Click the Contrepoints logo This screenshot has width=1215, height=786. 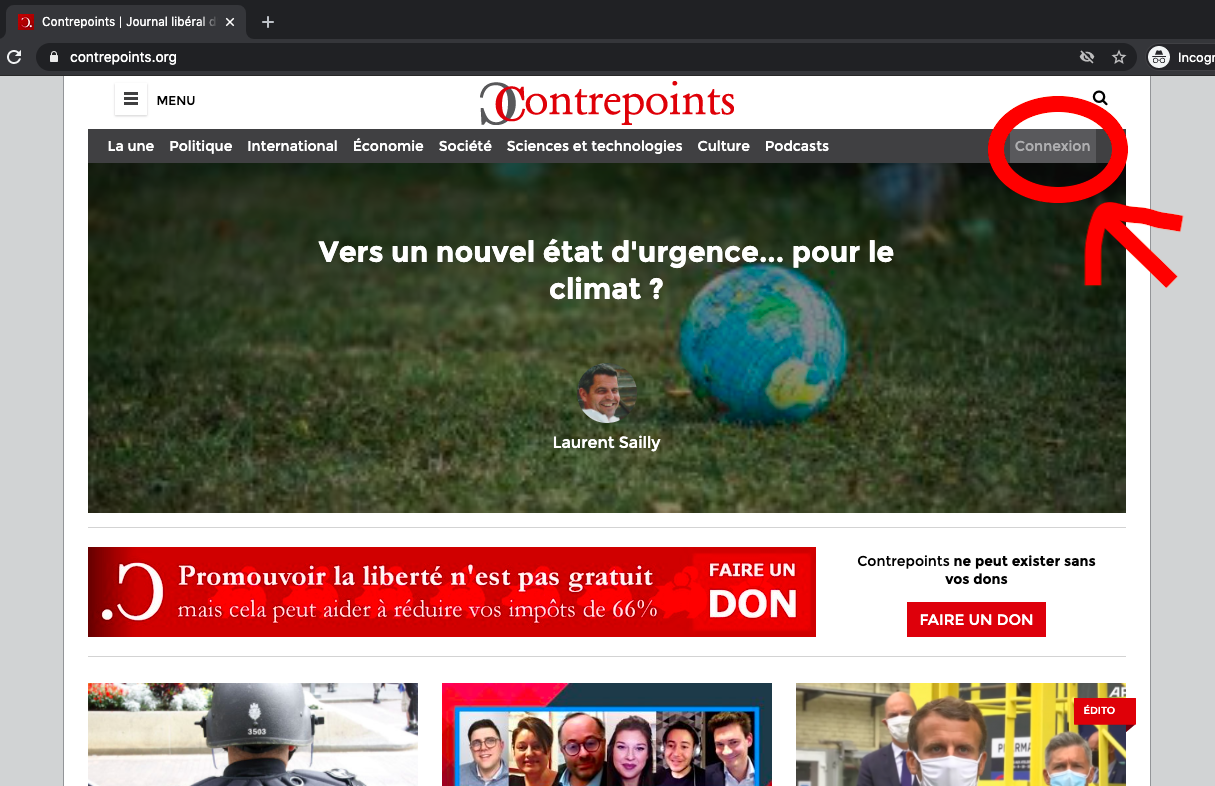pyautogui.click(x=607, y=102)
